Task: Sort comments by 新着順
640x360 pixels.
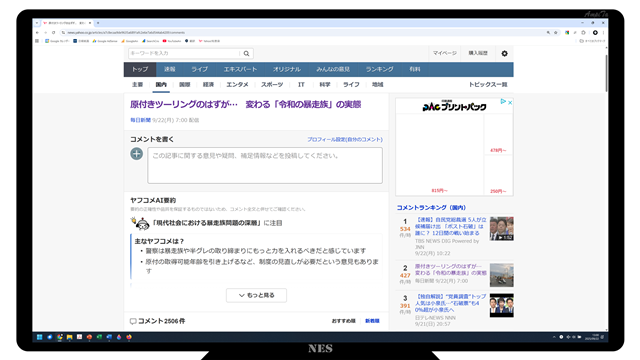Action: pyautogui.click(x=372, y=321)
